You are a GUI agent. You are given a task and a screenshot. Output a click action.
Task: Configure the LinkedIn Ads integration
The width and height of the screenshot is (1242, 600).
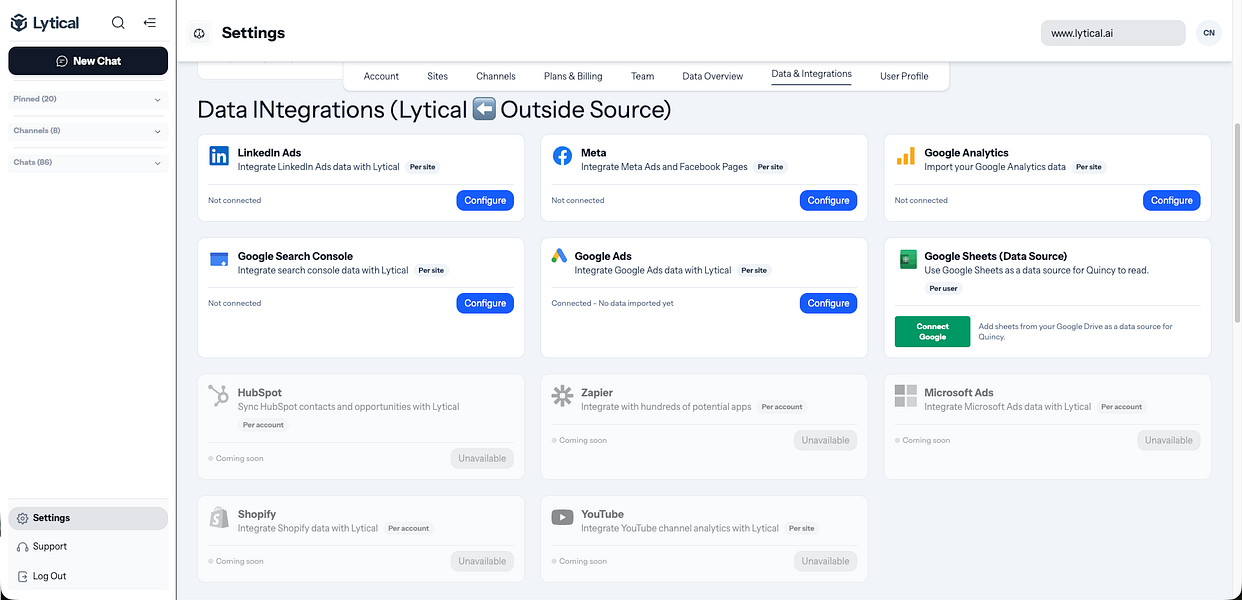(485, 200)
